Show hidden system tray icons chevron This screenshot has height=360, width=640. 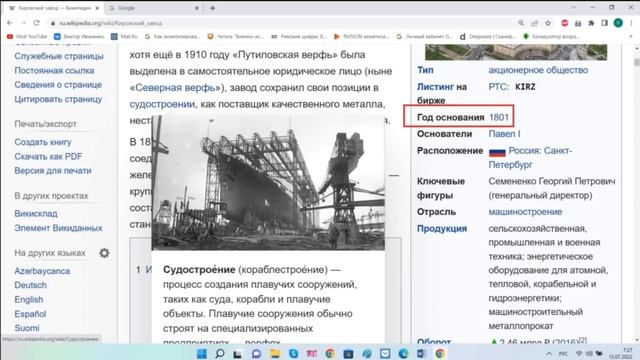pyautogui.click(x=549, y=353)
